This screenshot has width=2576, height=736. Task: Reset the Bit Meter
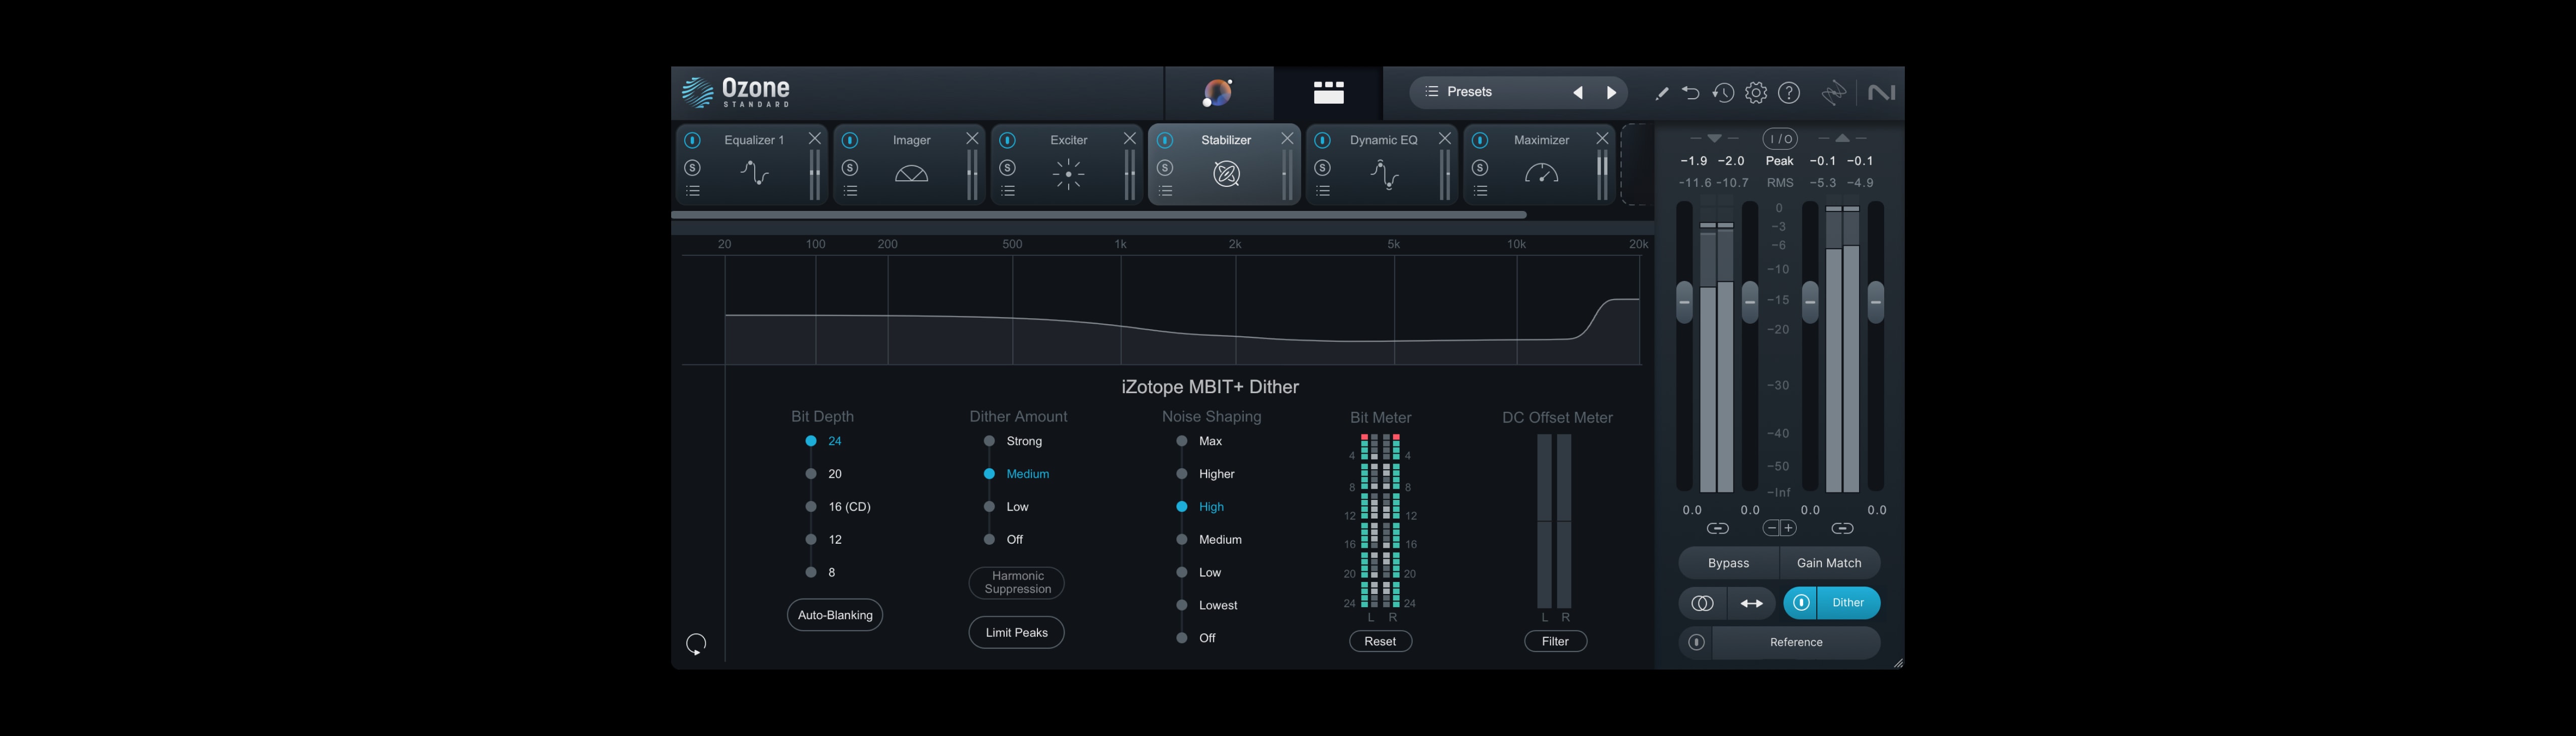click(x=1380, y=641)
